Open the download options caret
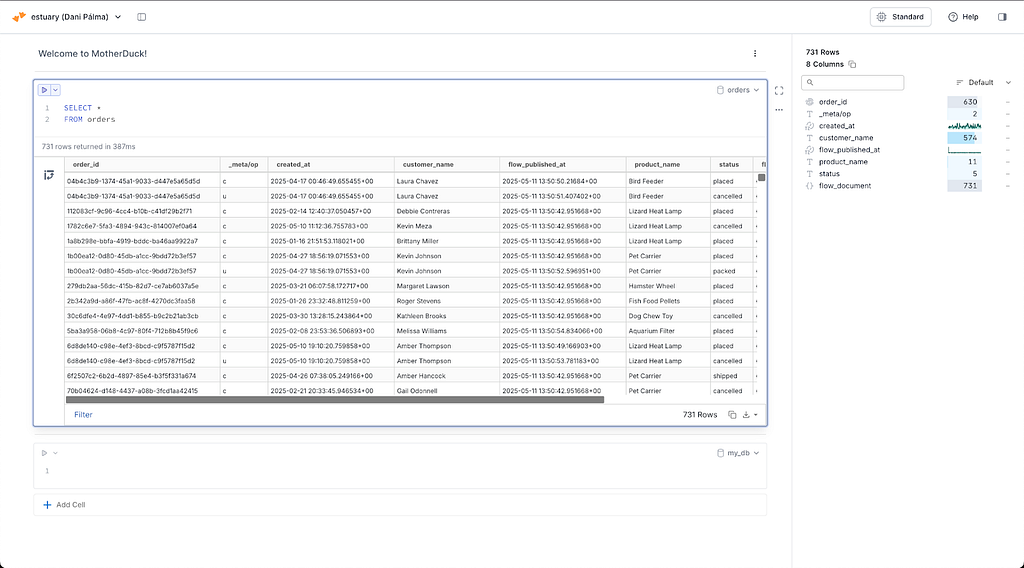This screenshot has height=568, width=1024. tap(756, 415)
